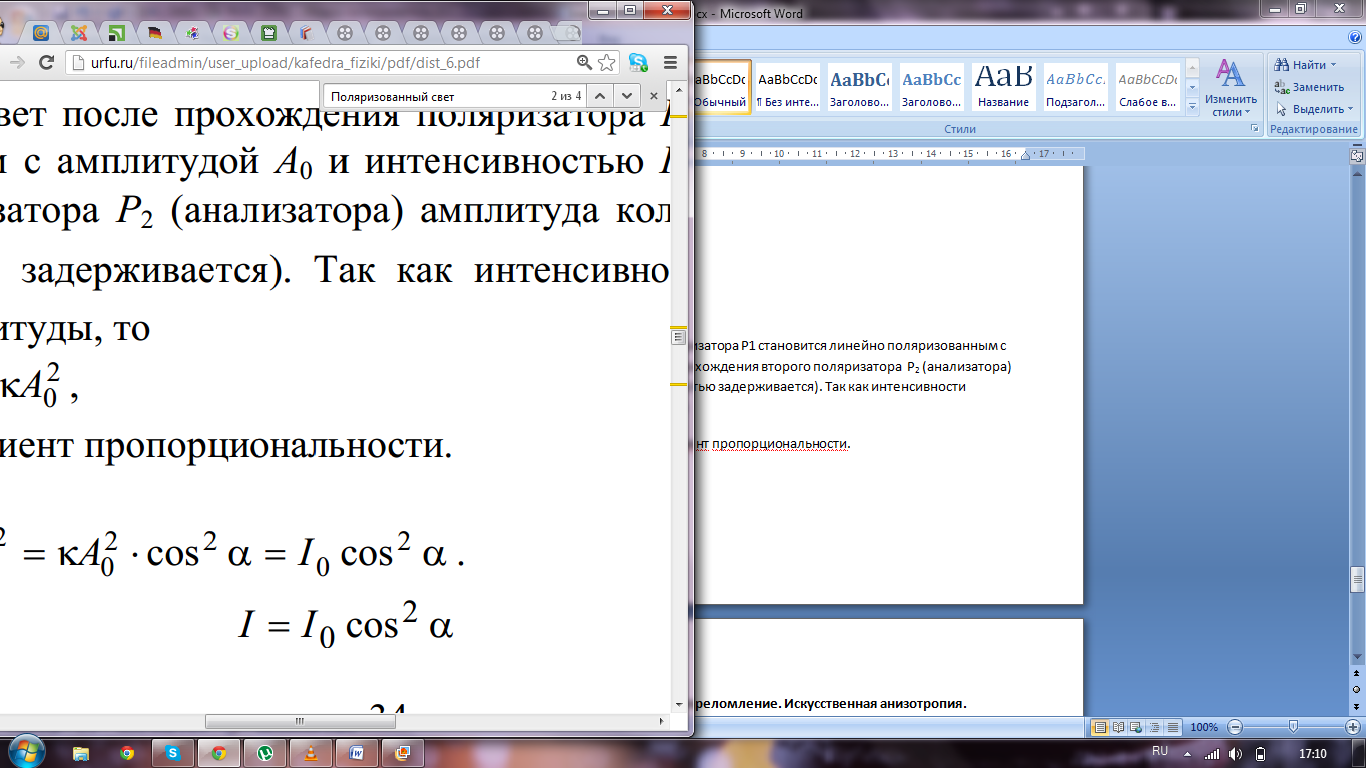Switch to the tab with book icon
Image resolution: width=1366 pixels, height=768 pixels.
(307, 32)
